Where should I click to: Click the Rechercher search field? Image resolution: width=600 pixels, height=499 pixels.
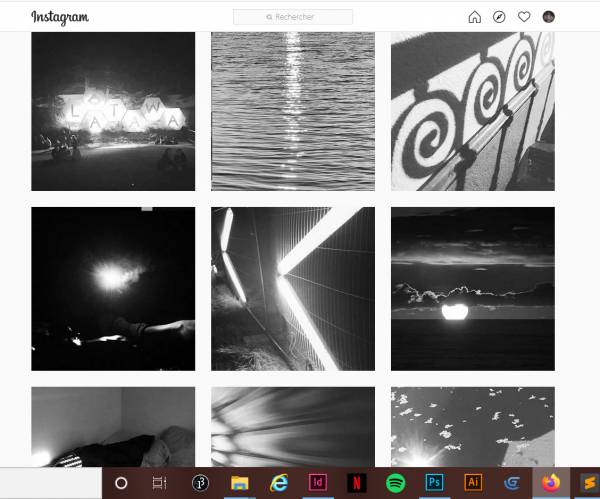click(293, 17)
